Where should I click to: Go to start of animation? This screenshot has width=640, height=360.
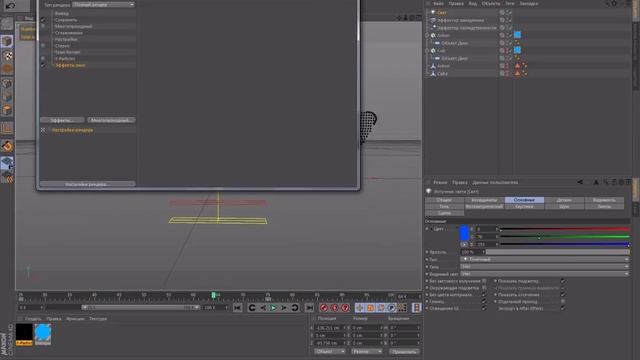[x=238, y=308]
